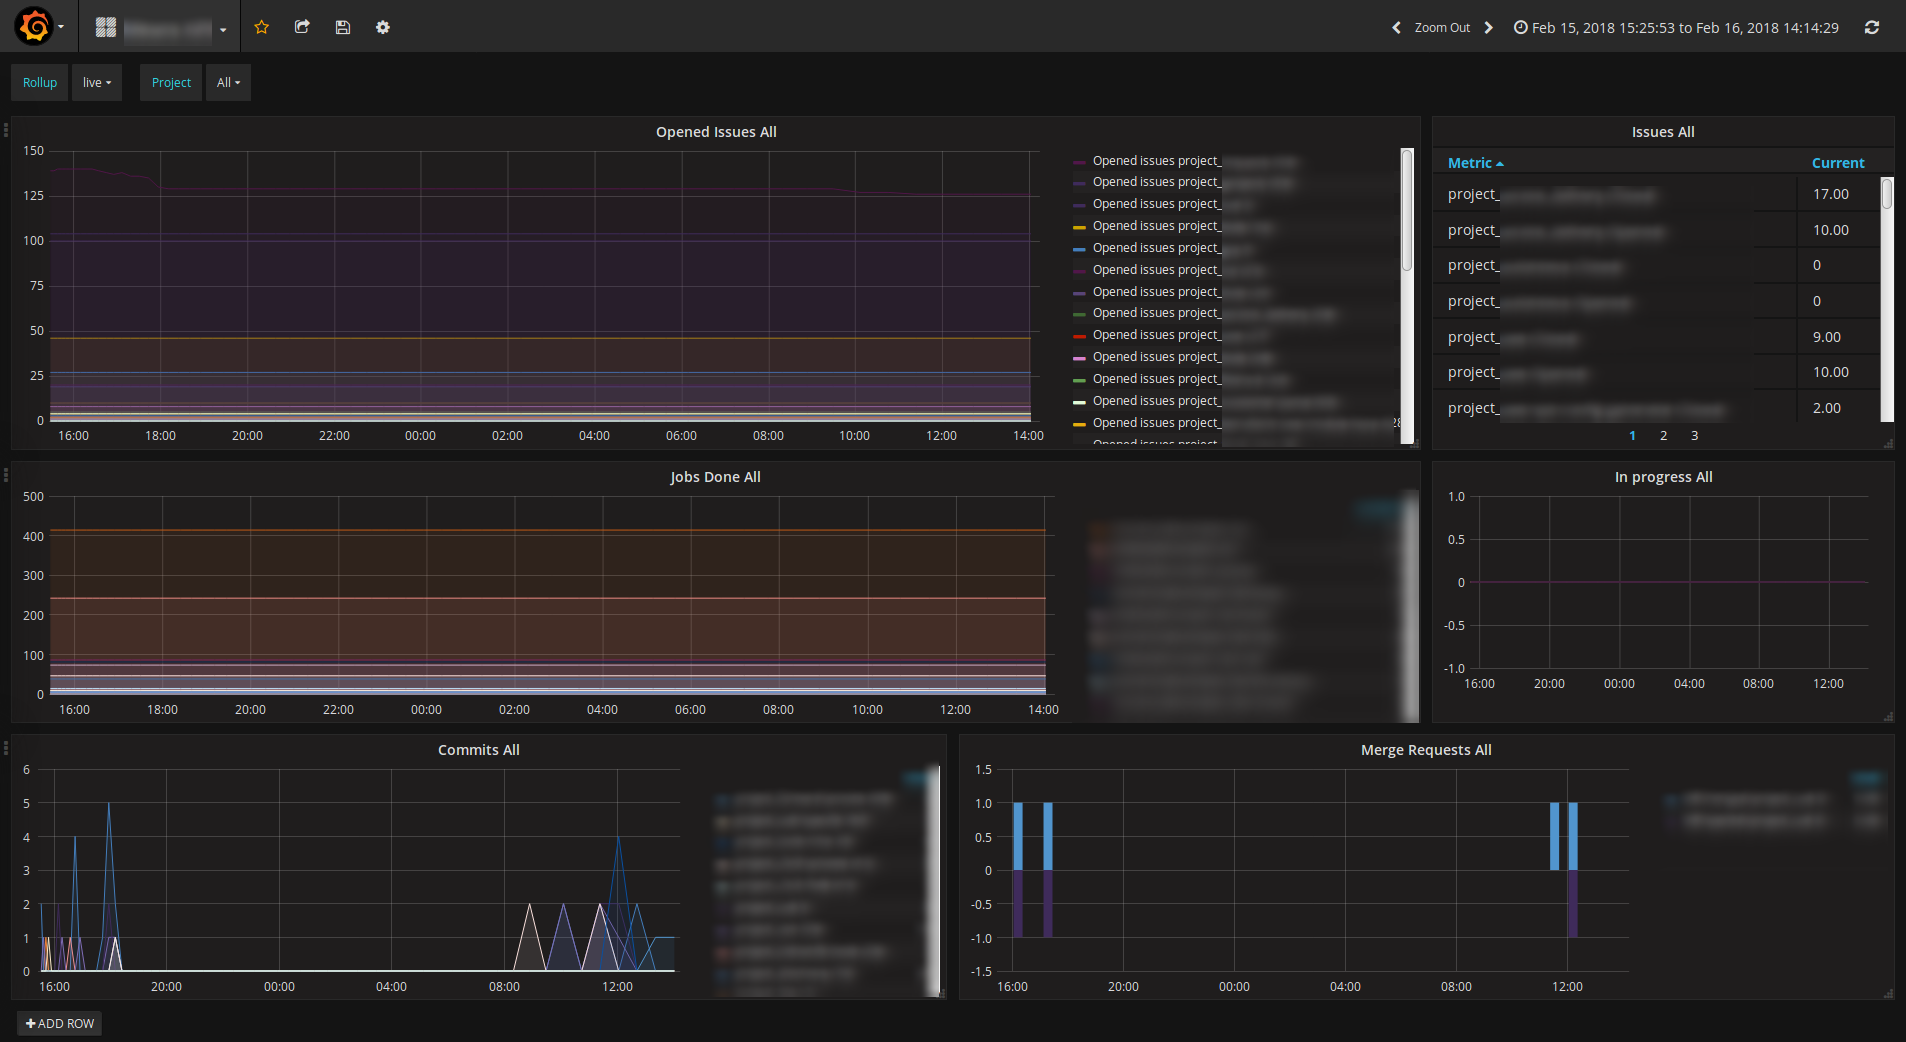The height and width of the screenshot is (1042, 1906).
Task: Click table cell value 9.00
Action: coord(1827,338)
